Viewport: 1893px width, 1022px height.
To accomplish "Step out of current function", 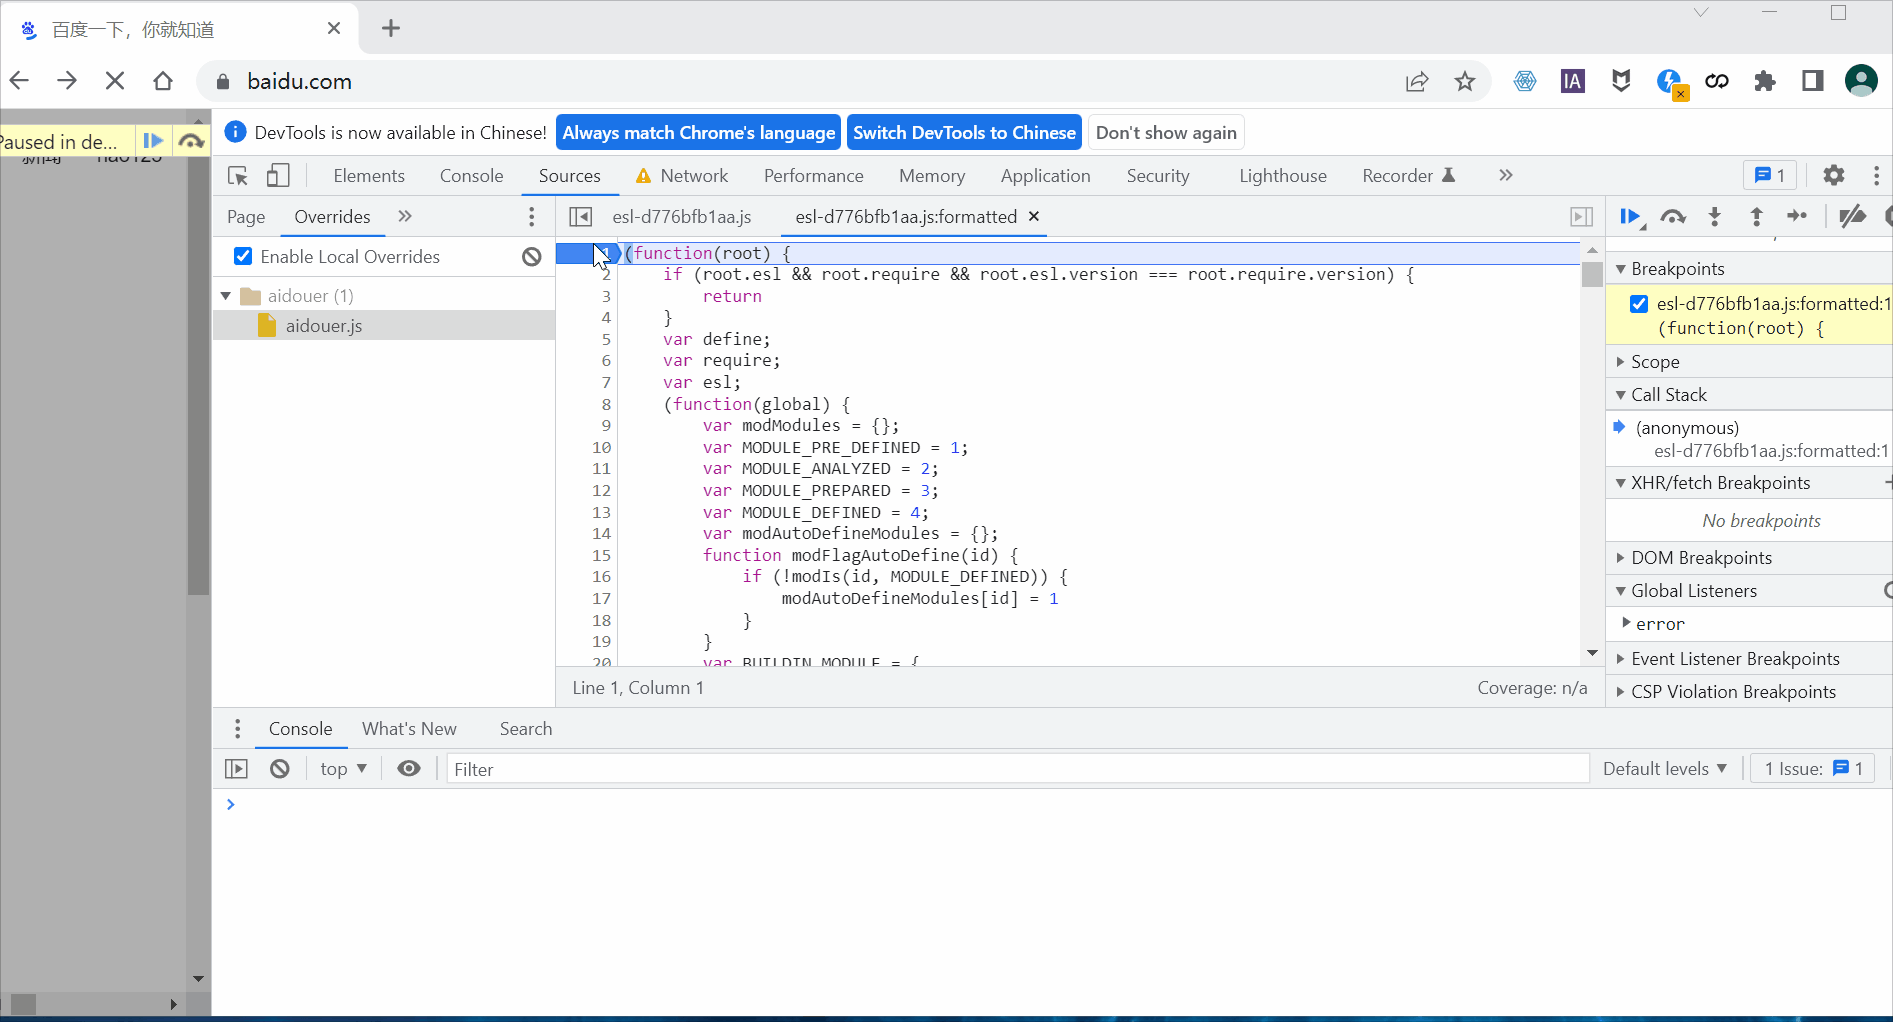I will pyautogui.click(x=1756, y=216).
